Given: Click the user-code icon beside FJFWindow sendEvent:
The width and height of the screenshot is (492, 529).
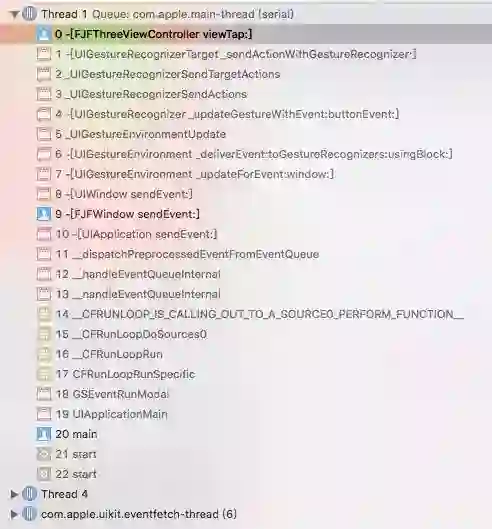Looking at the screenshot, I should pos(44,214).
